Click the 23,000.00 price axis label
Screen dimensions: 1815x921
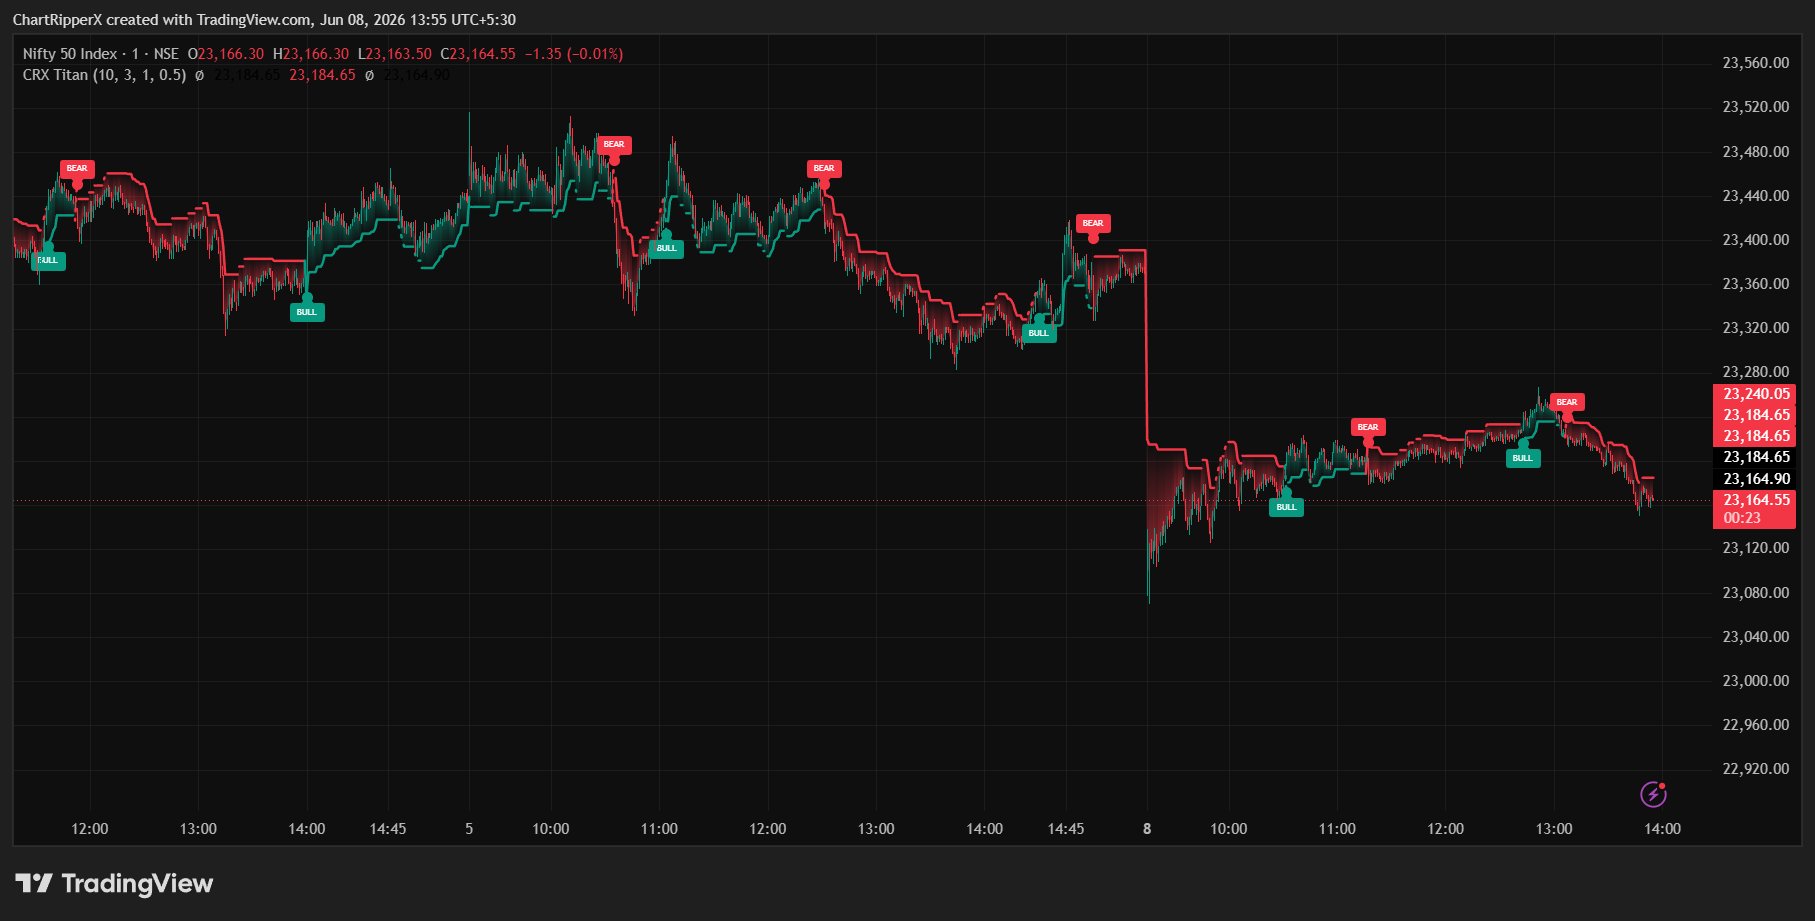[x=1755, y=681]
